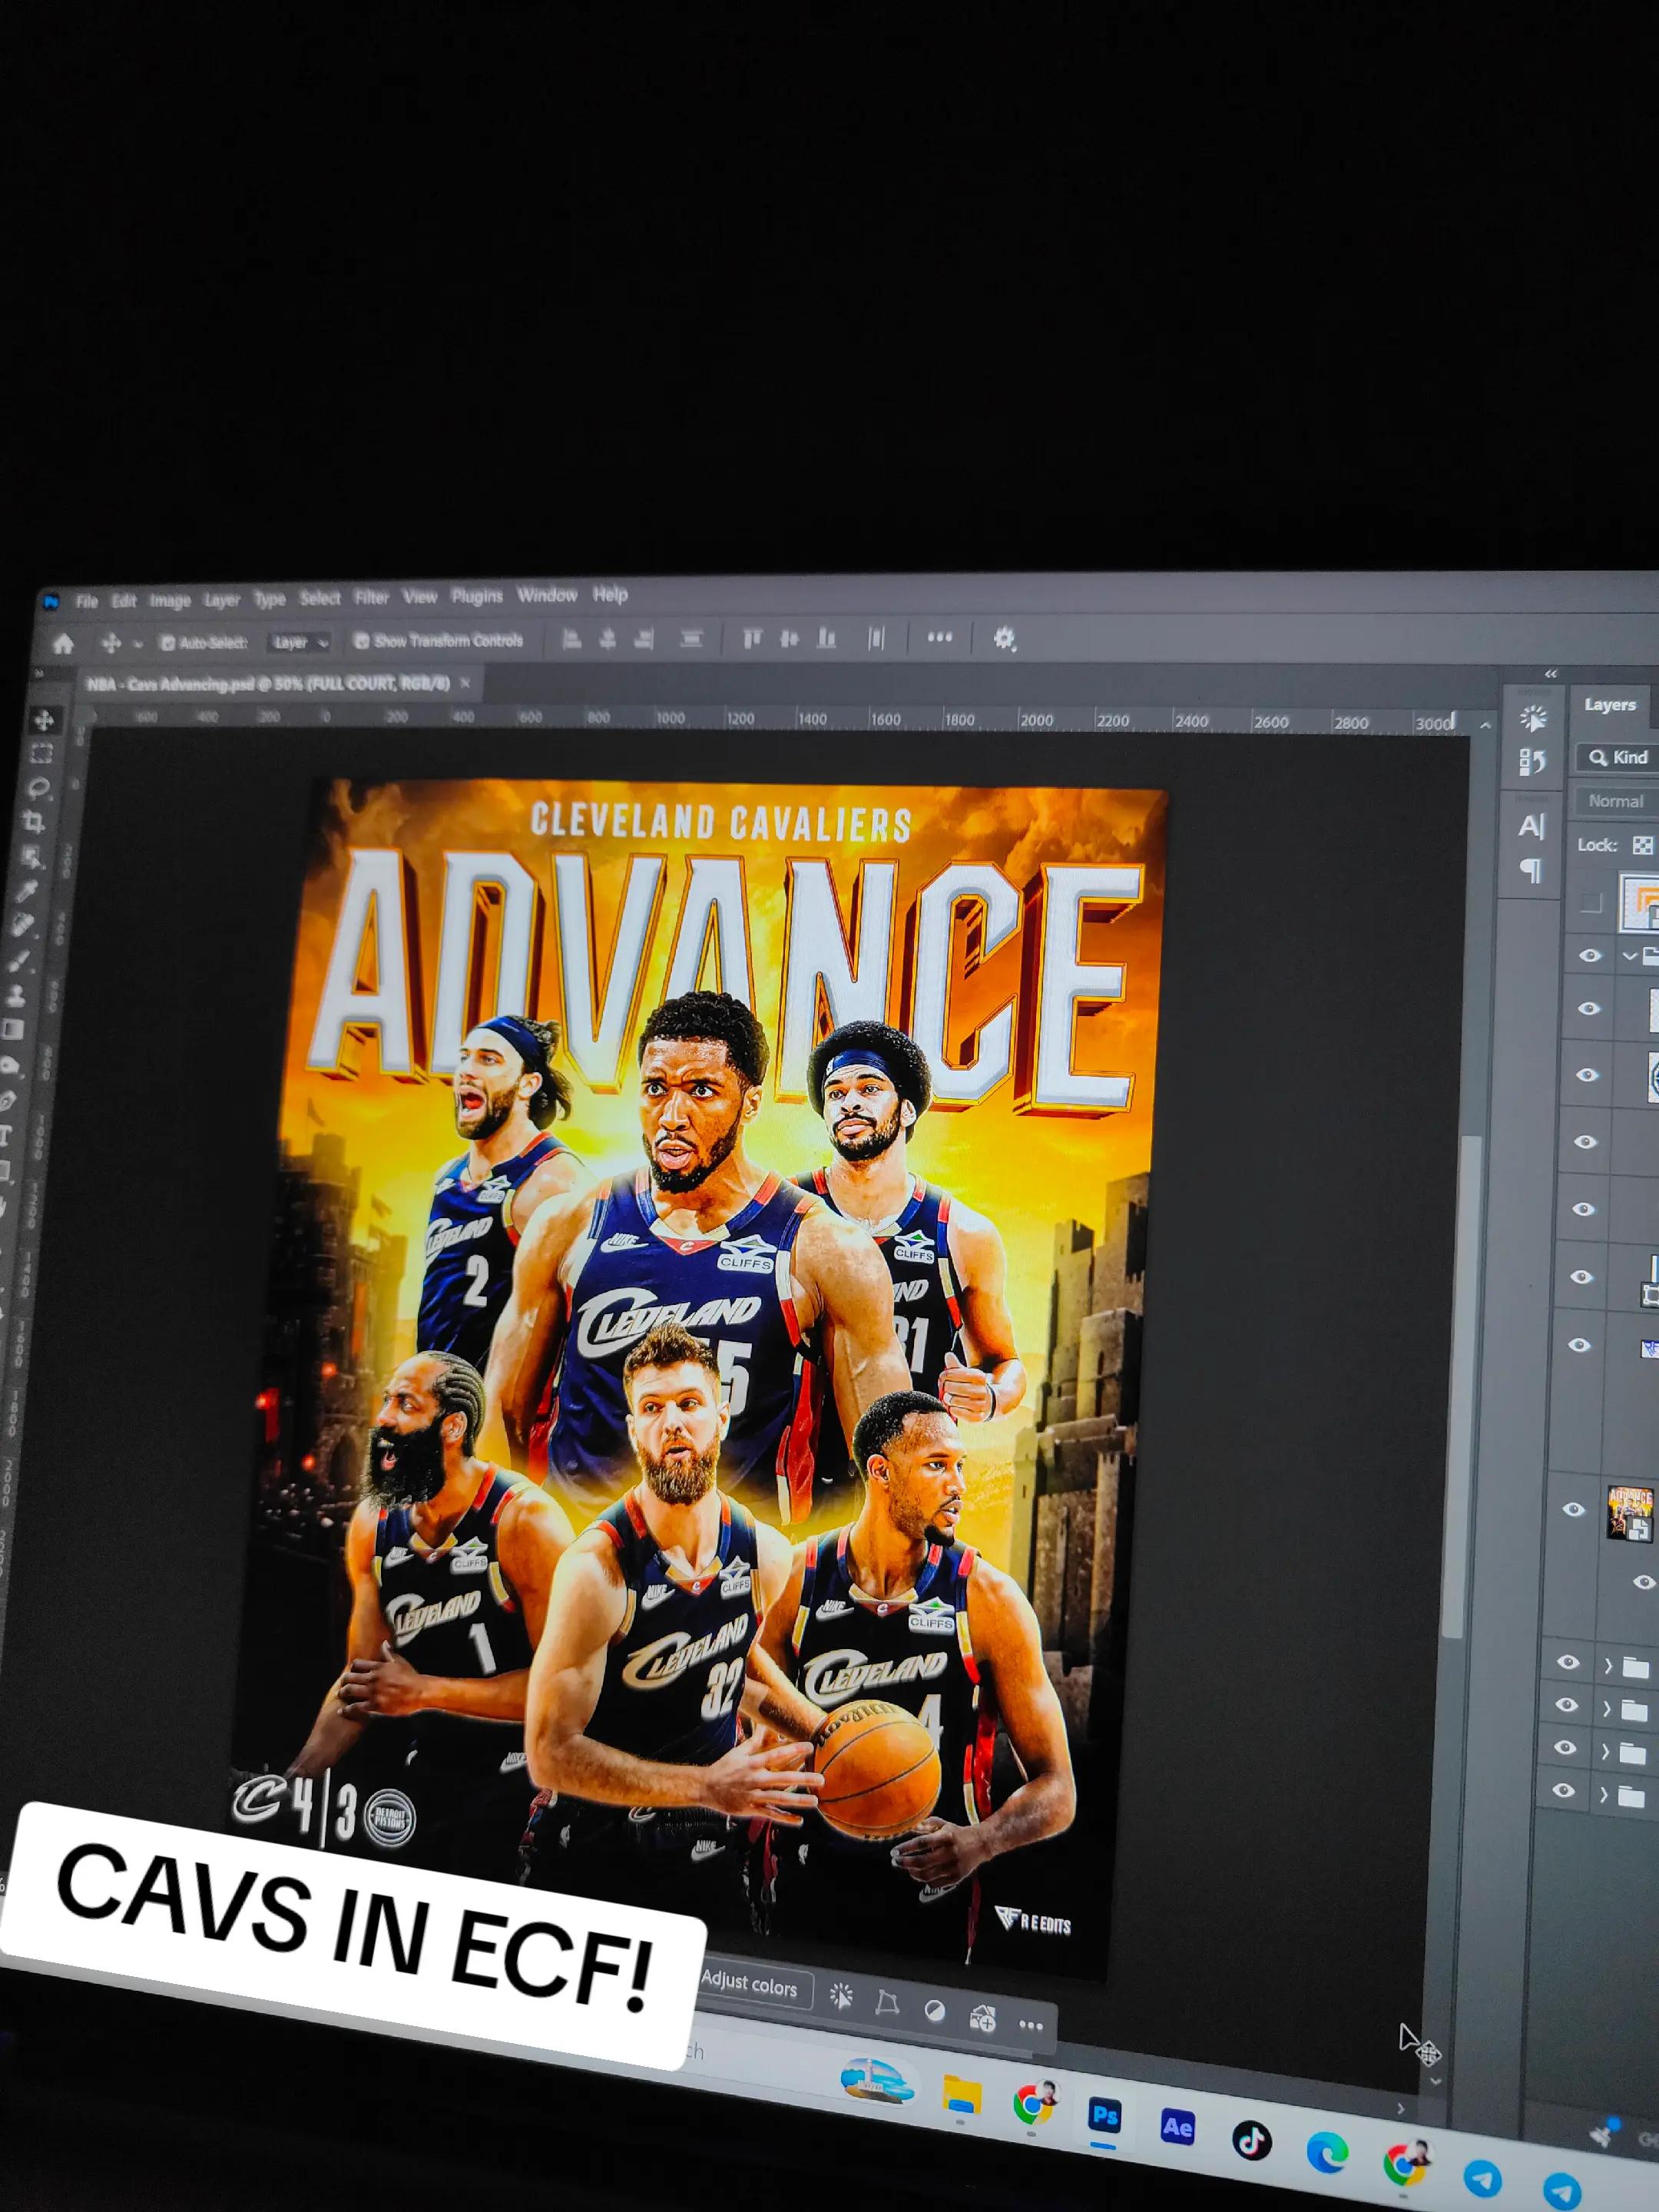Open the options bar gear settings icon
This screenshot has height=2212, width=1659.
coord(1004,638)
